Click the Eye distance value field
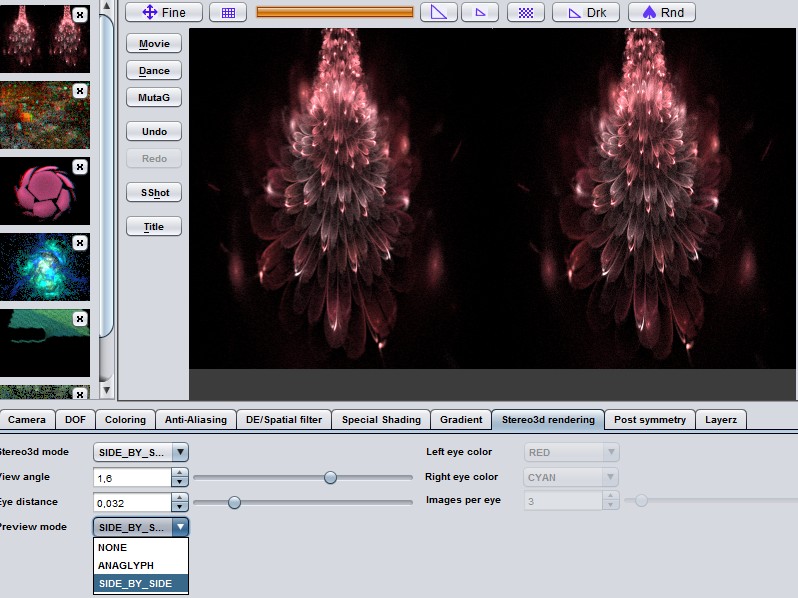 coord(133,503)
